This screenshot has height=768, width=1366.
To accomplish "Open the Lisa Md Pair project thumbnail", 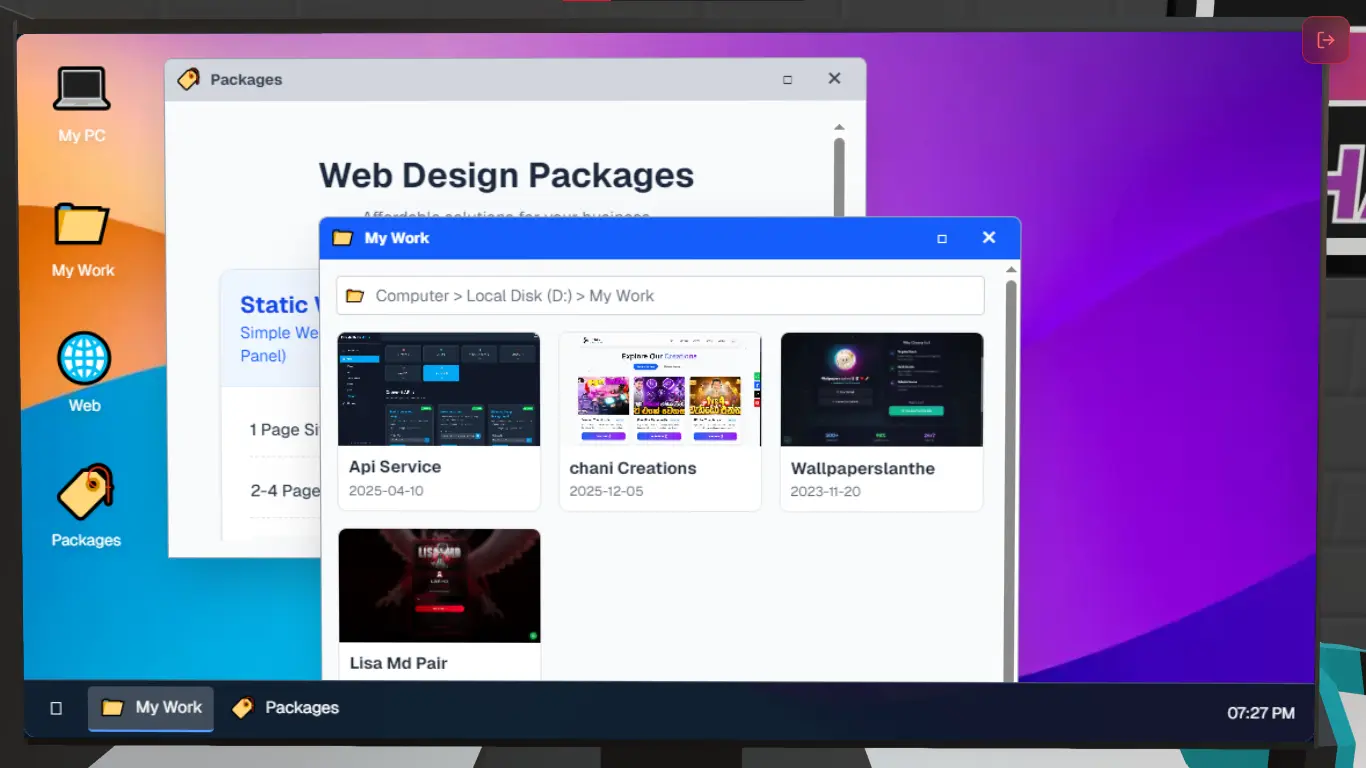I will pos(439,585).
